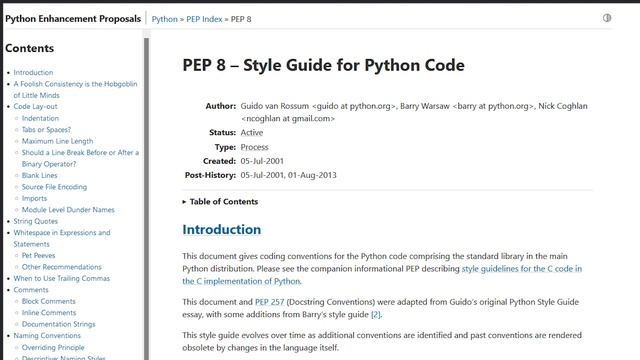Click Post-History dates text
This screenshot has height=360, width=640.
(x=288, y=175)
